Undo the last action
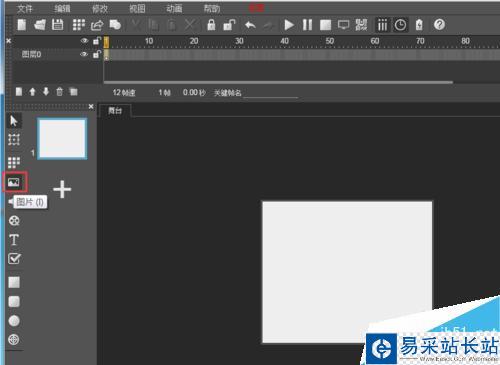Image resolution: width=500 pixels, height=365 pixels. 250,25
